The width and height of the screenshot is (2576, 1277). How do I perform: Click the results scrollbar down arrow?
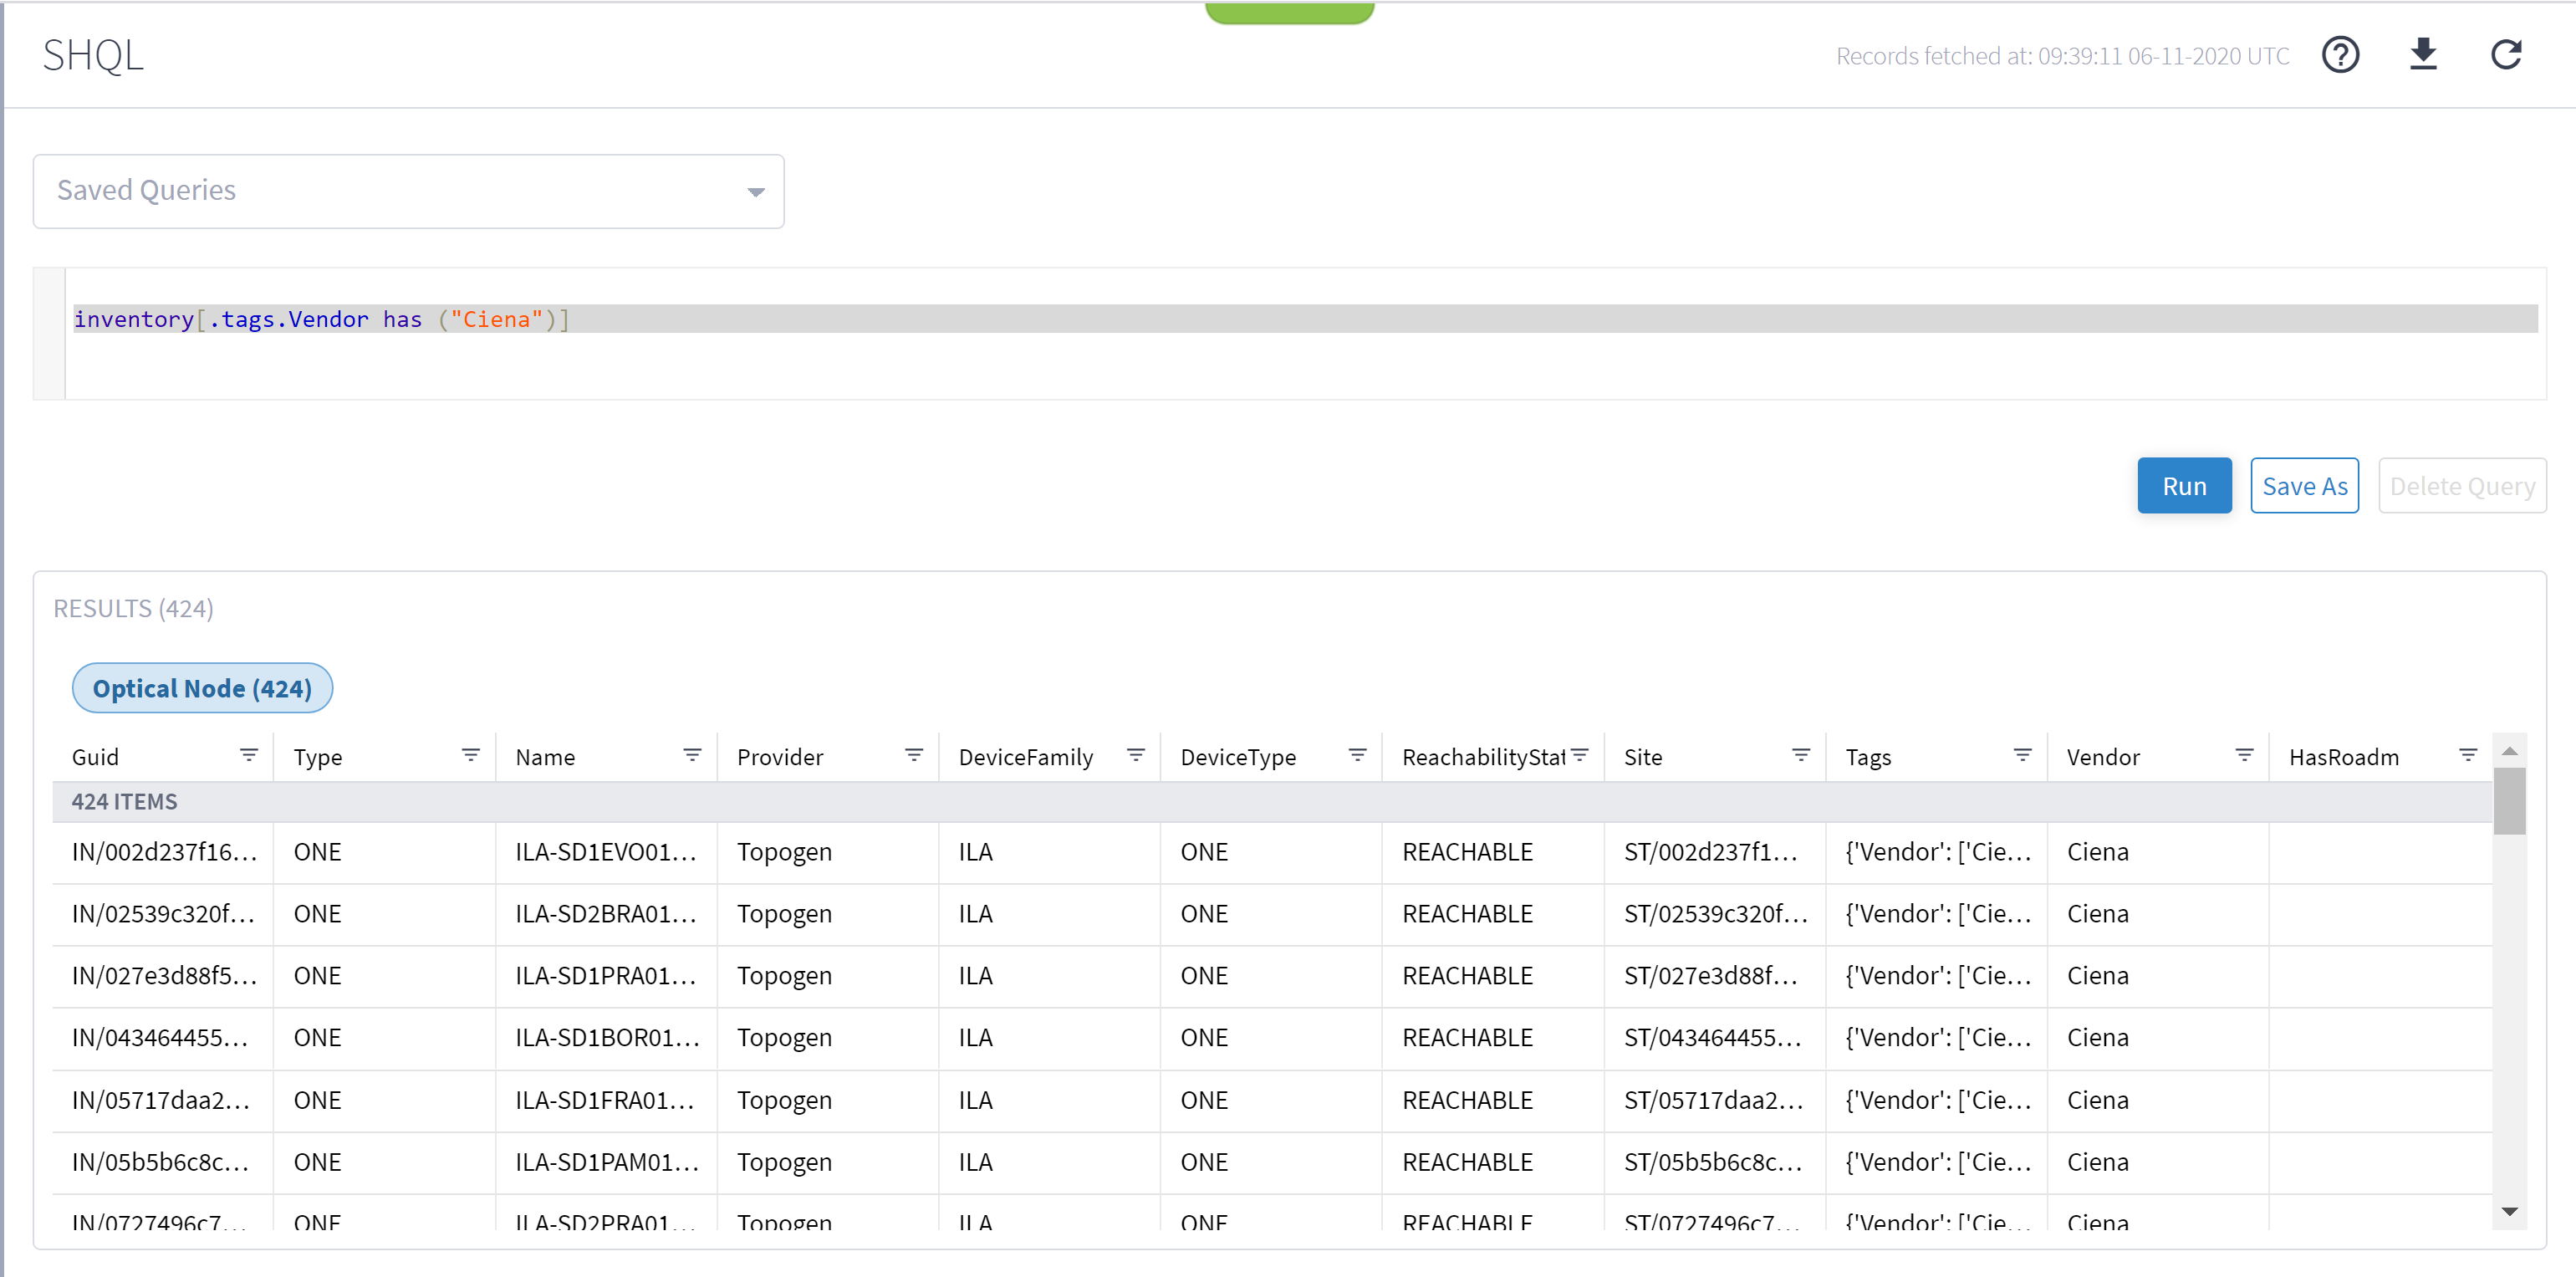pos(2509,1213)
